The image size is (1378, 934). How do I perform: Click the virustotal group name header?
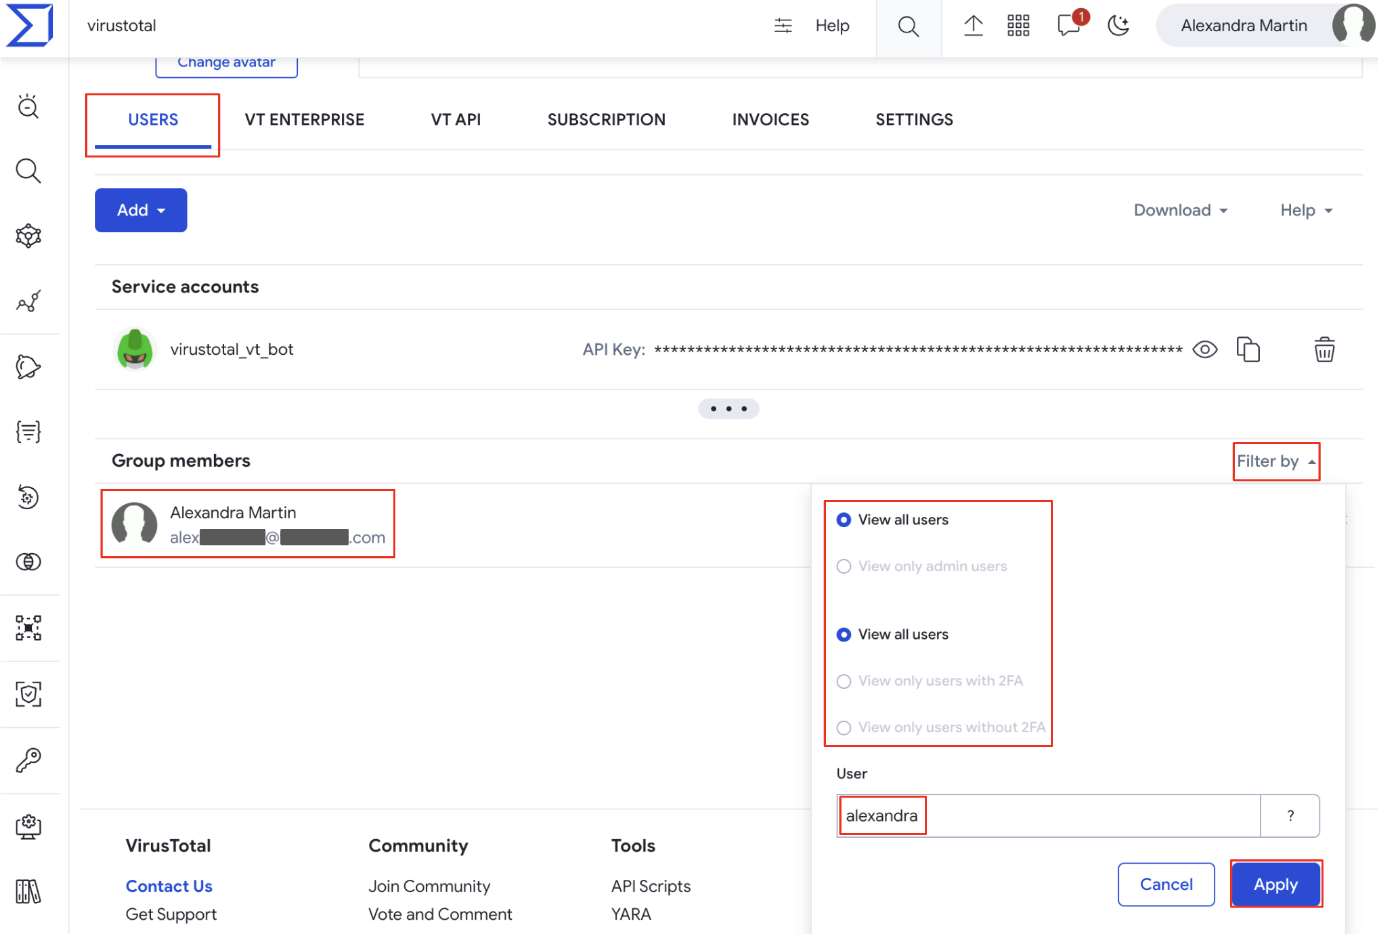pyautogui.click(x=122, y=26)
